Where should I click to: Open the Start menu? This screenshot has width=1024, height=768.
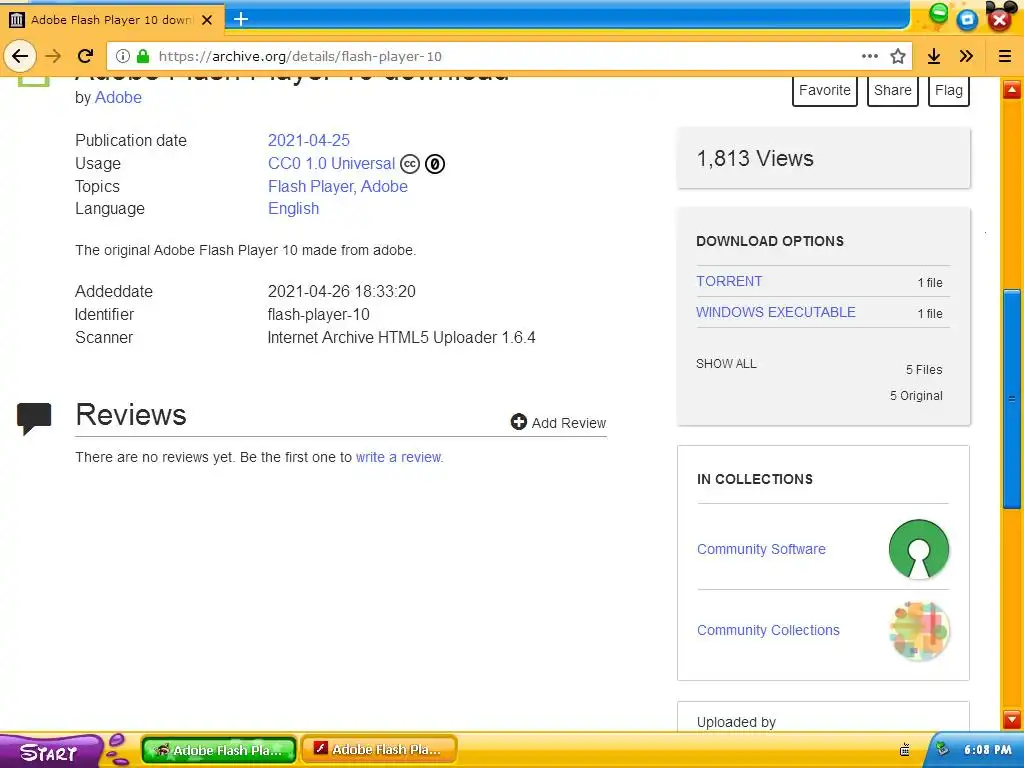pyautogui.click(x=50, y=751)
